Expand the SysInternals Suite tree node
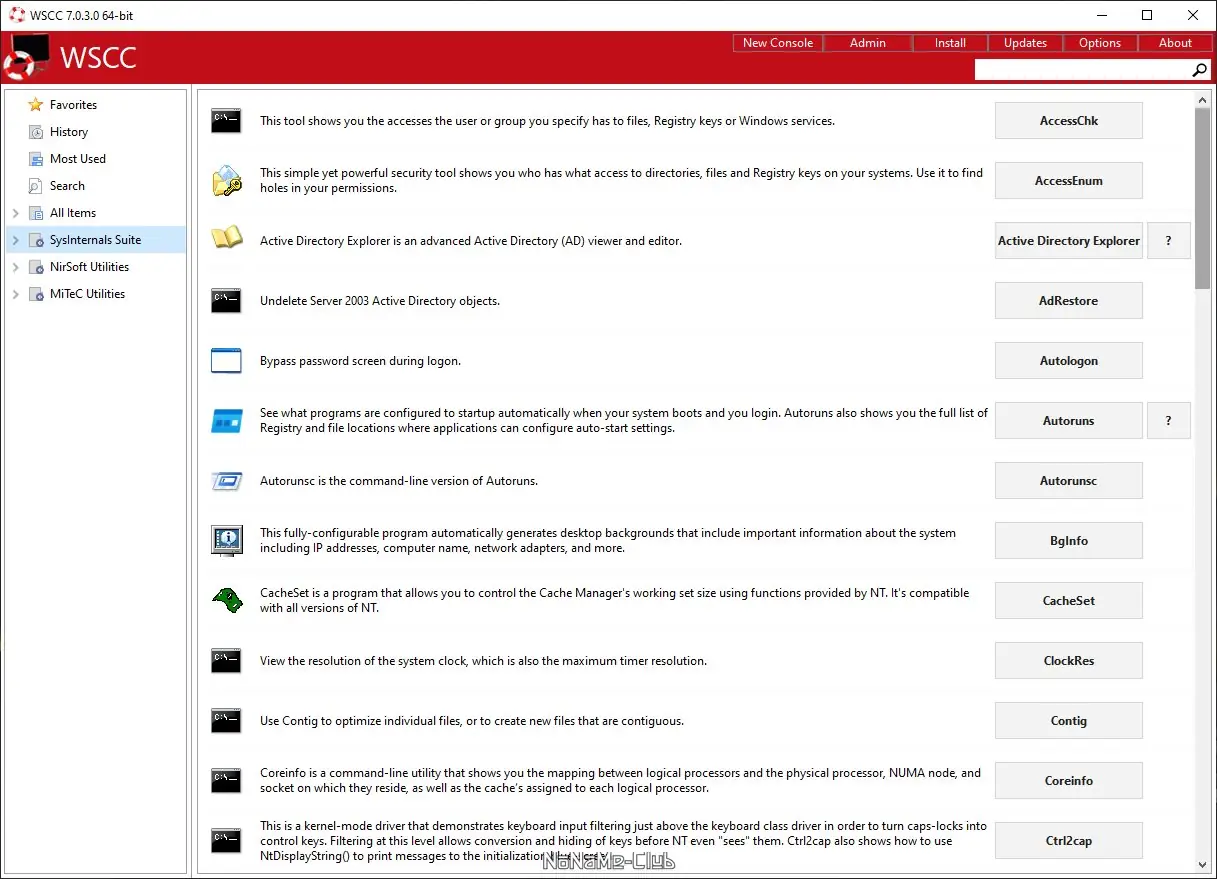This screenshot has height=879, width=1217. point(14,239)
